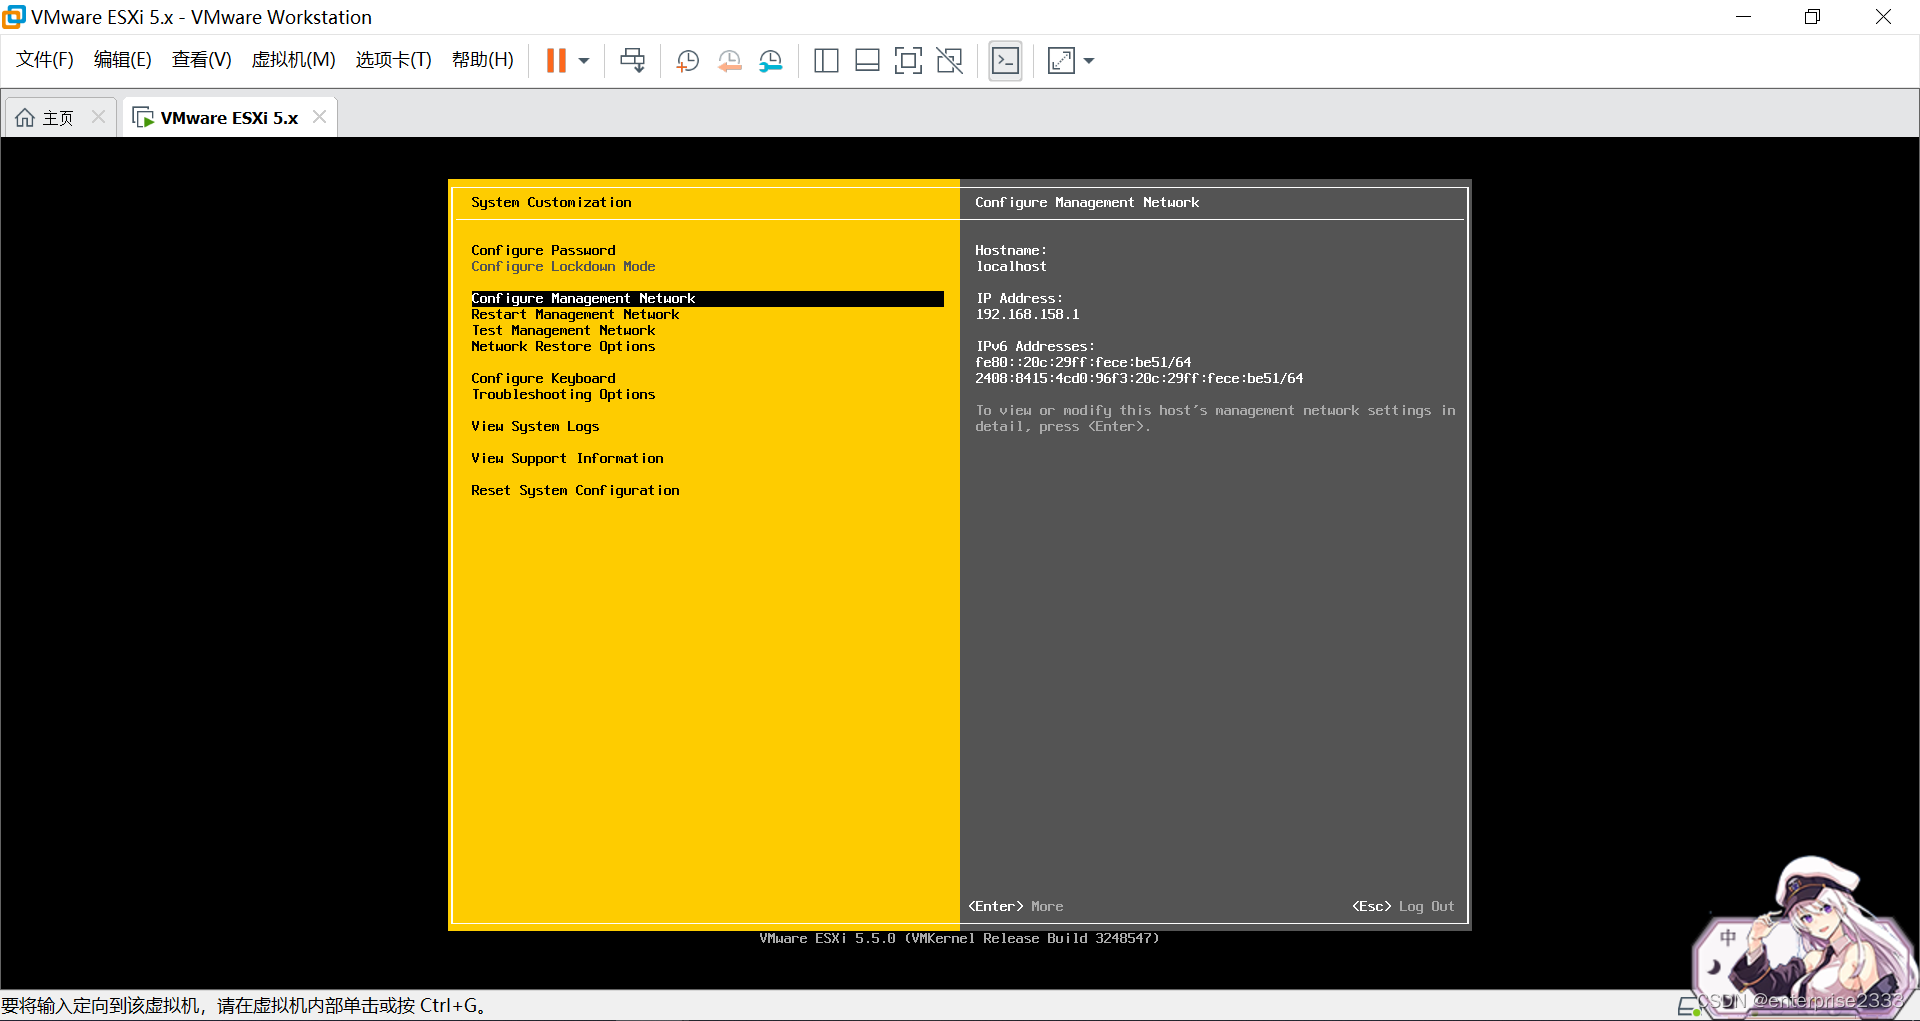The image size is (1920, 1021).
Task: Enter full screen mode
Action: pos(907,60)
